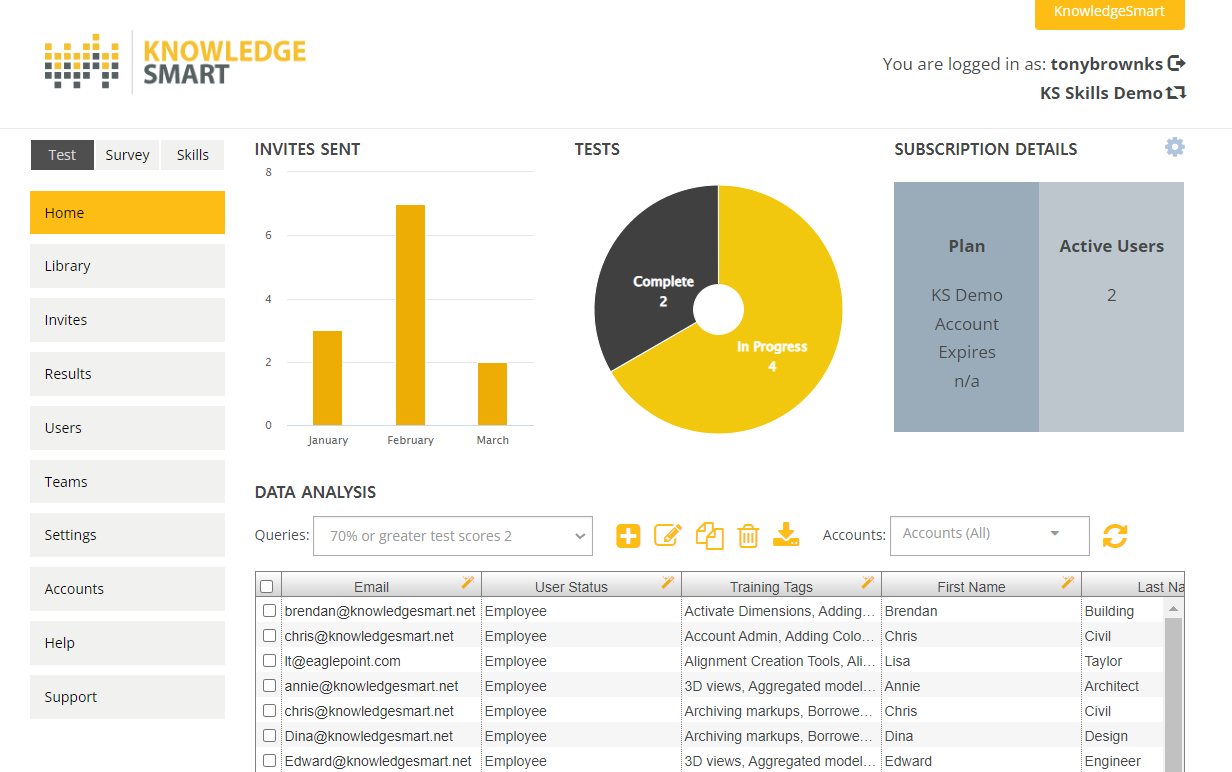Click the lt@eaglepoint.com email cell

point(381,661)
